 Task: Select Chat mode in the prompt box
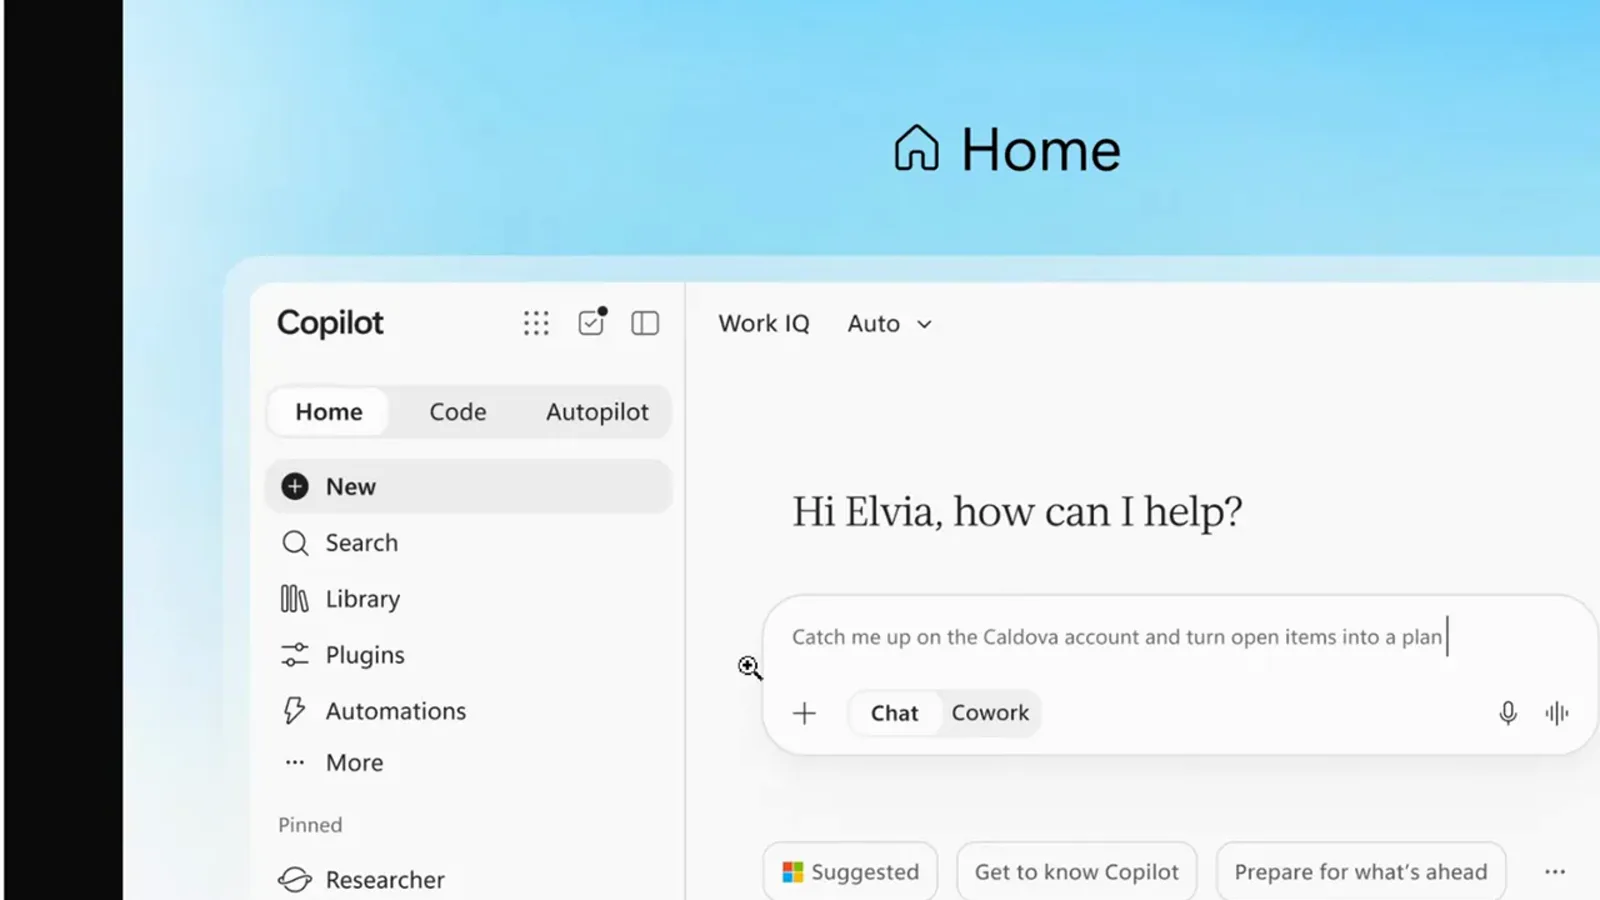(894, 713)
